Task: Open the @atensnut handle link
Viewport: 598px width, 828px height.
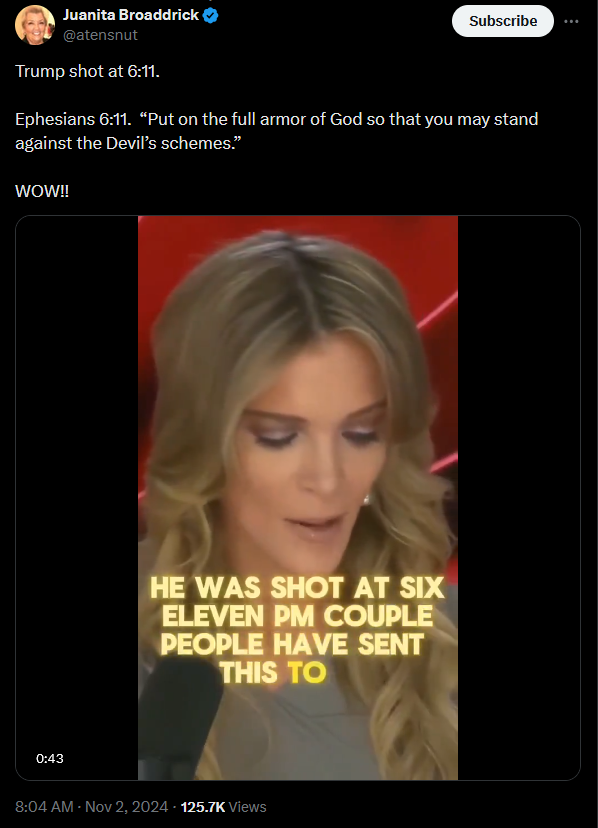Action: 100,35
